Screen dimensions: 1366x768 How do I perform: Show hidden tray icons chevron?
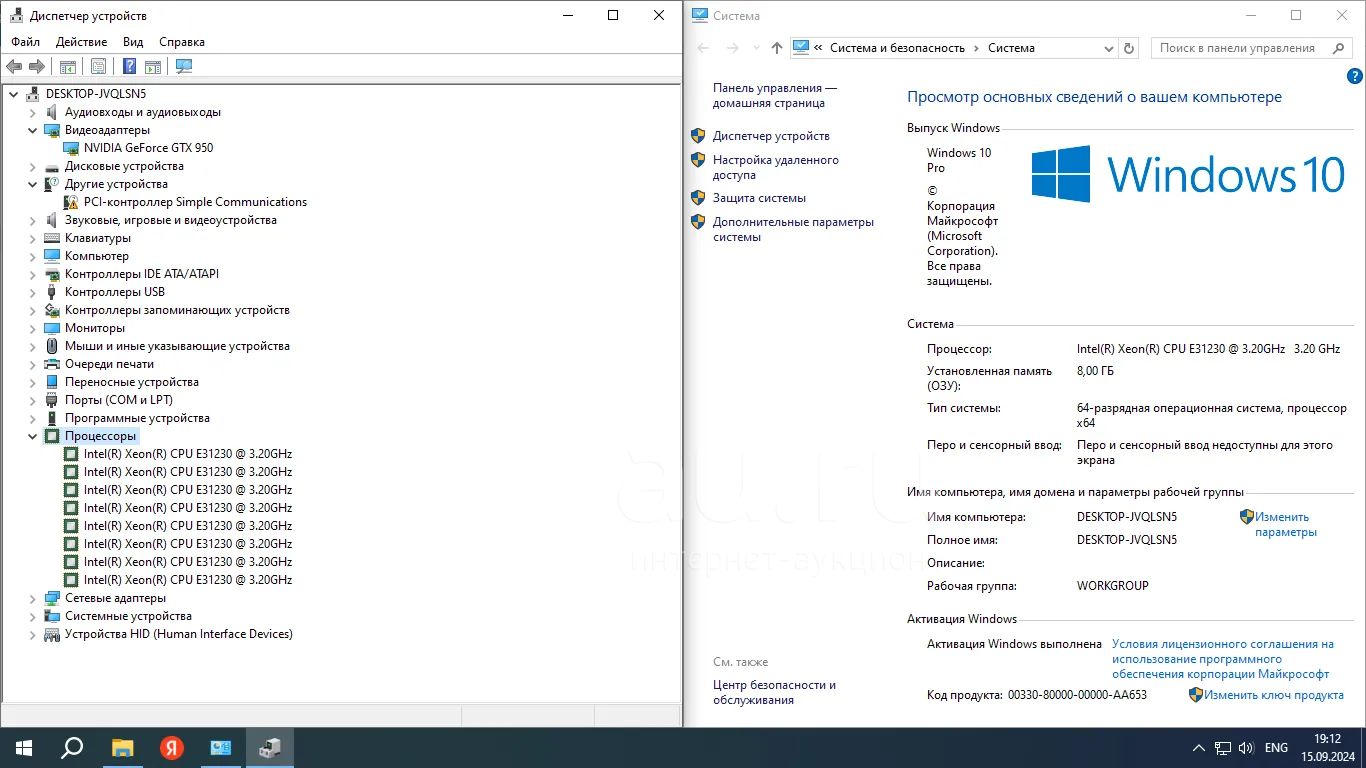[1199, 748]
